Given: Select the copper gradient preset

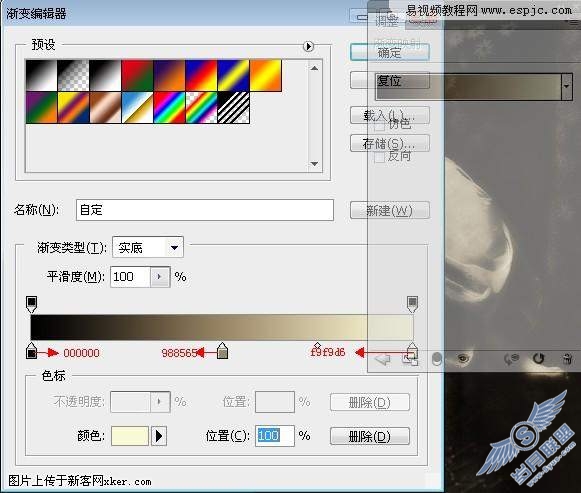Looking at the screenshot, I should point(105,107).
